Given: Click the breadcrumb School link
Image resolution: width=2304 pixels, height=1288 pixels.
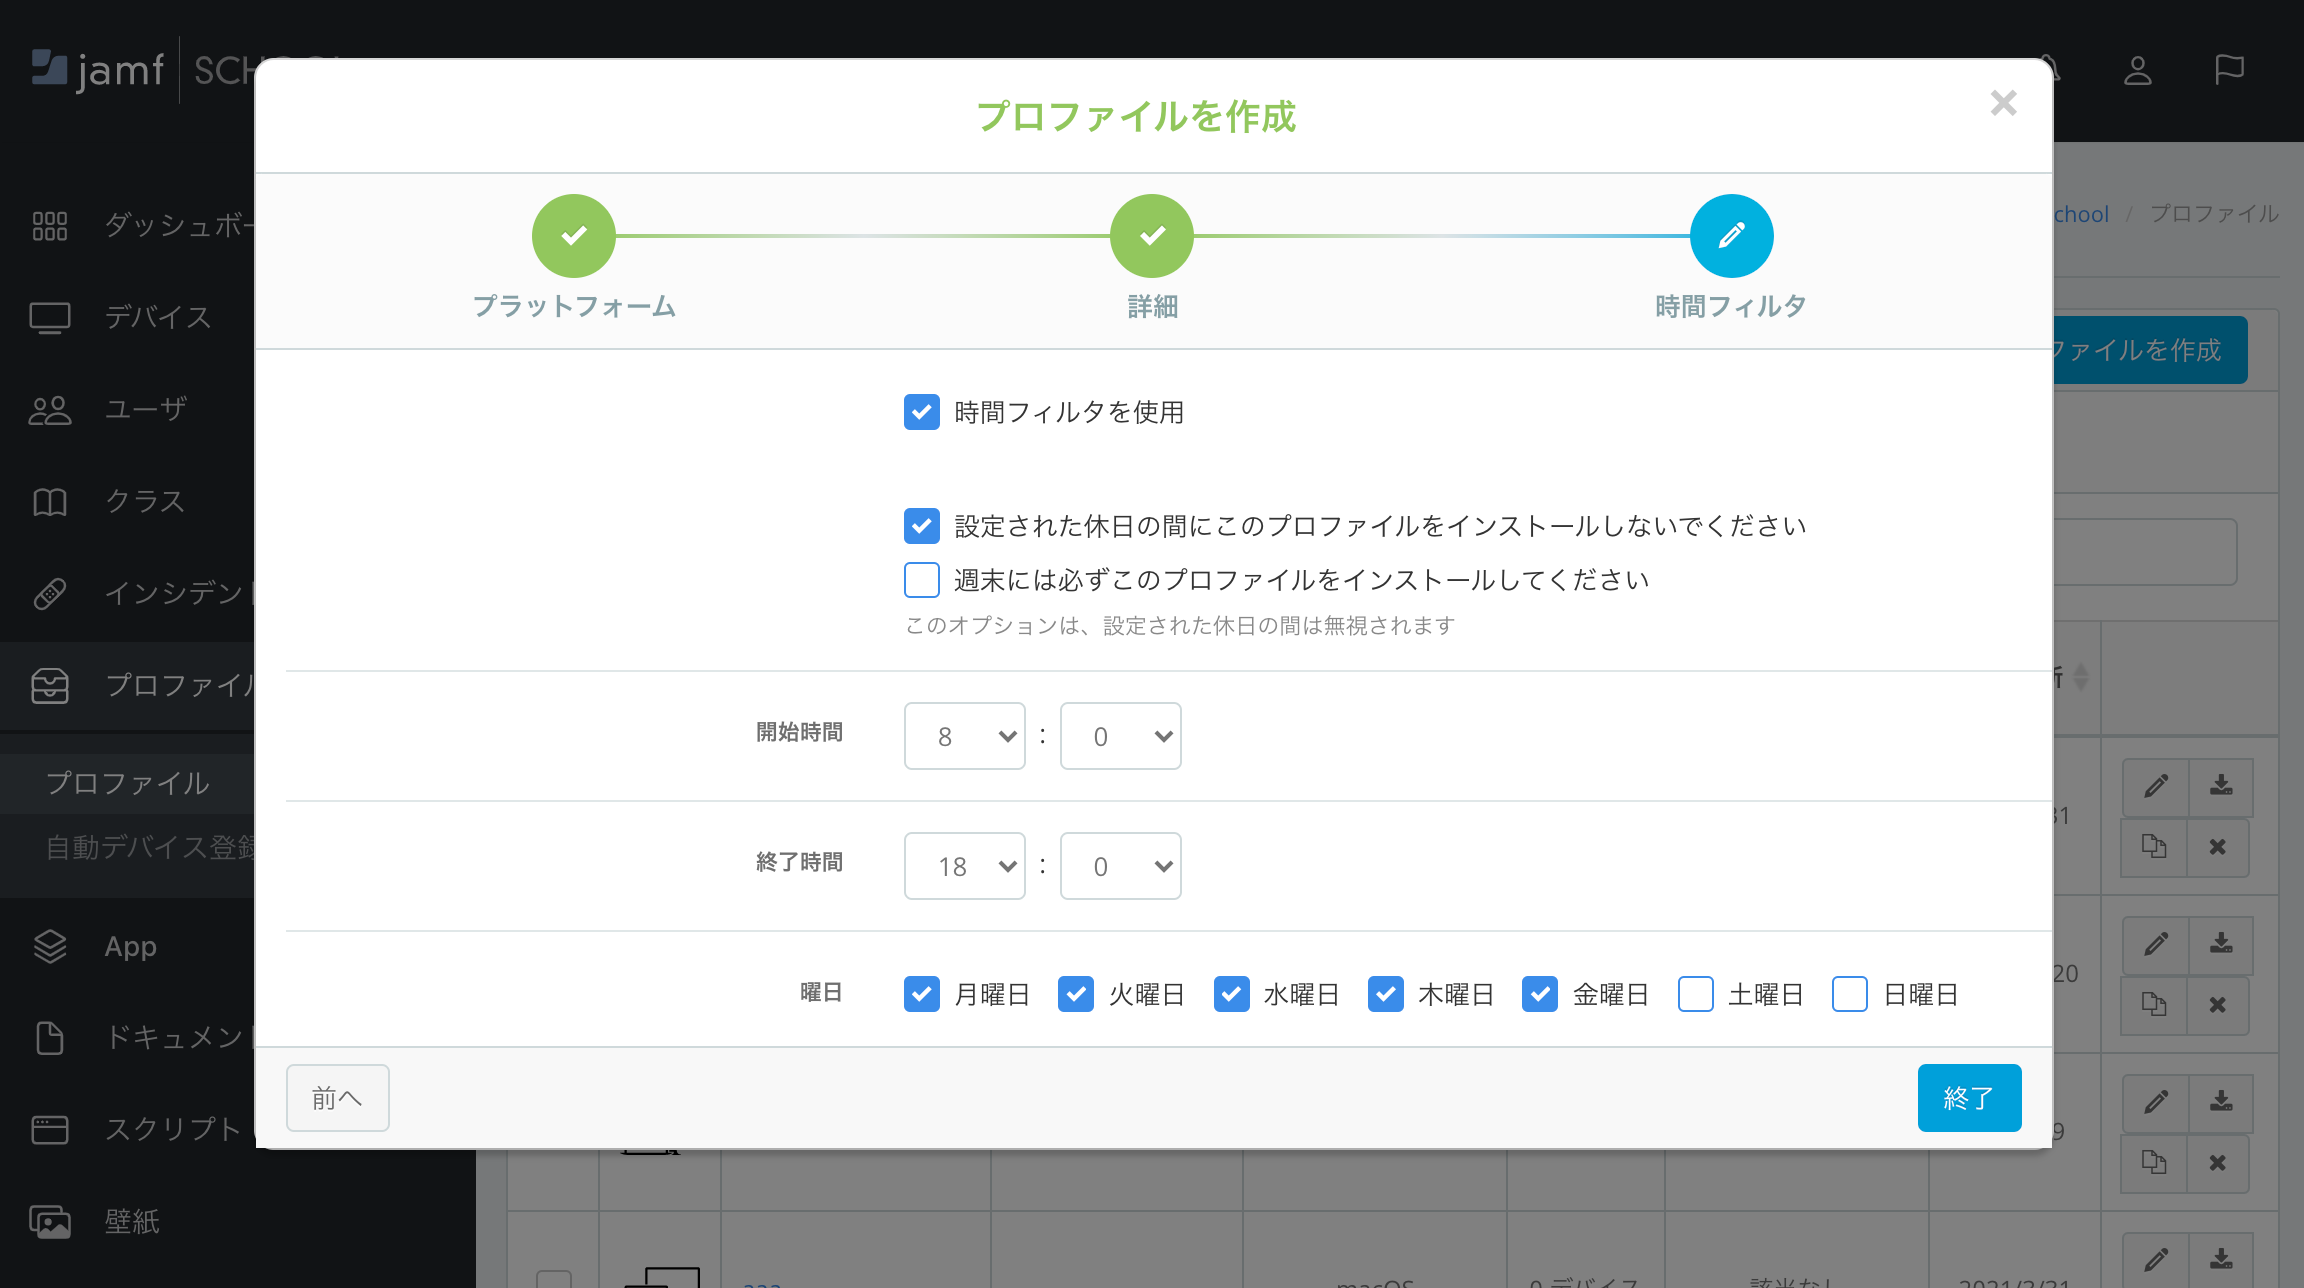Looking at the screenshot, I should pyautogui.click(x=2082, y=214).
